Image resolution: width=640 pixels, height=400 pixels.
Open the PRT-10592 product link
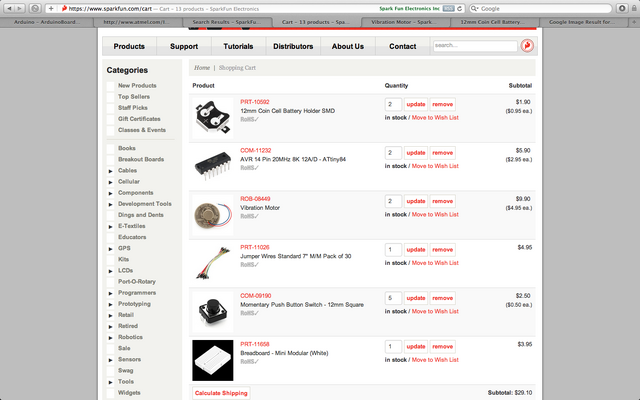pos(255,102)
